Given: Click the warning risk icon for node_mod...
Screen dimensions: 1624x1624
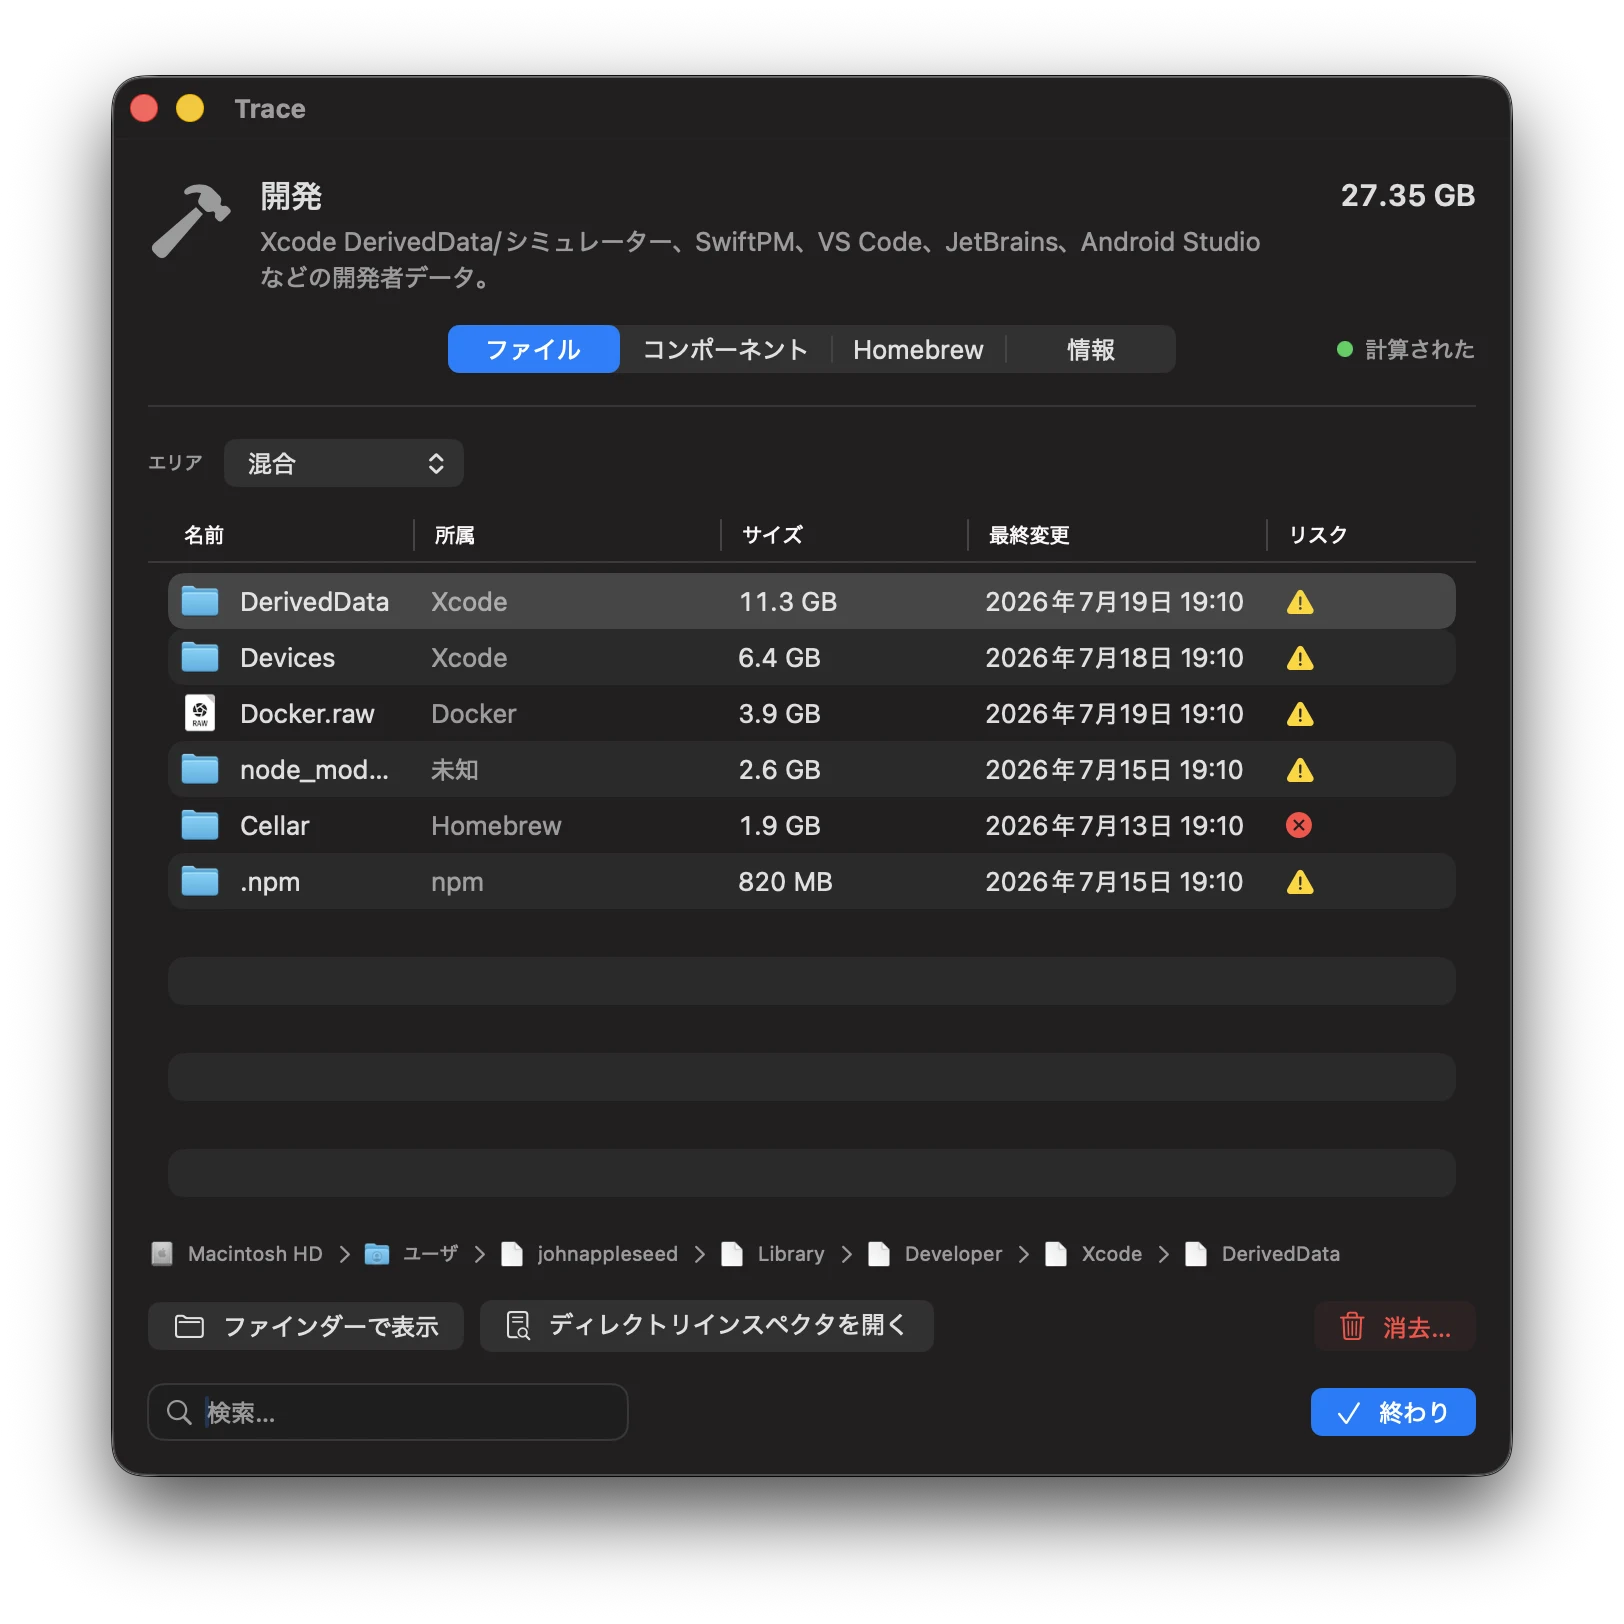Looking at the screenshot, I should pyautogui.click(x=1300, y=770).
